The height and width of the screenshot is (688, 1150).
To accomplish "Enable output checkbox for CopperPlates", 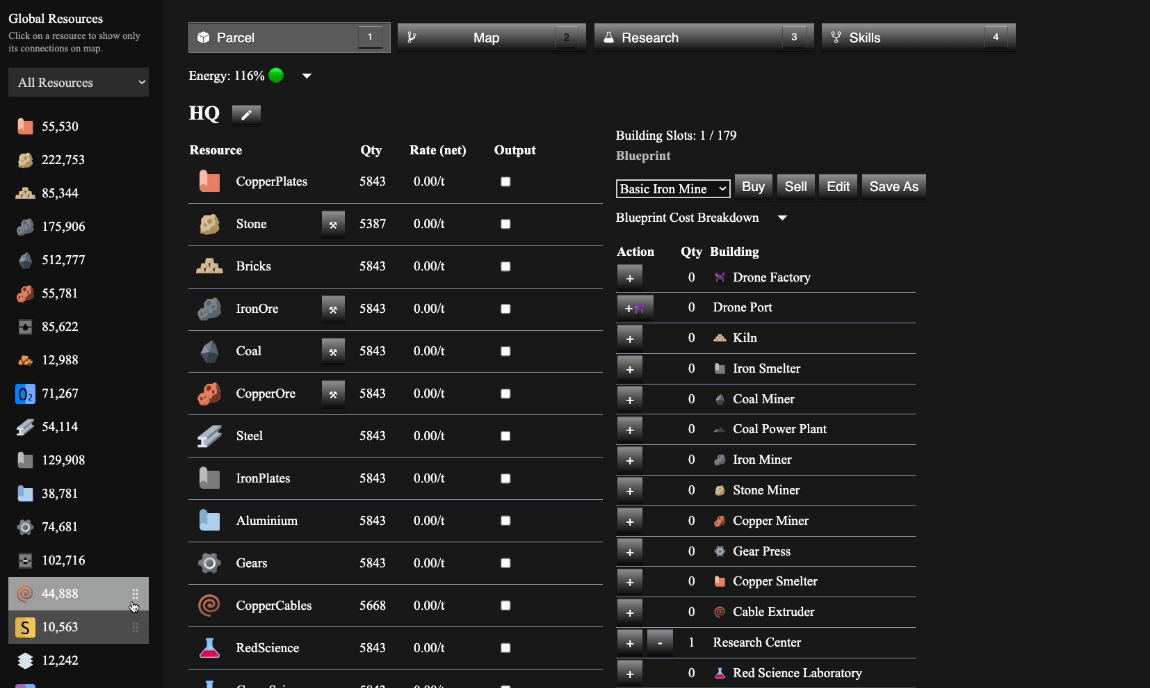I will click(505, 182).
